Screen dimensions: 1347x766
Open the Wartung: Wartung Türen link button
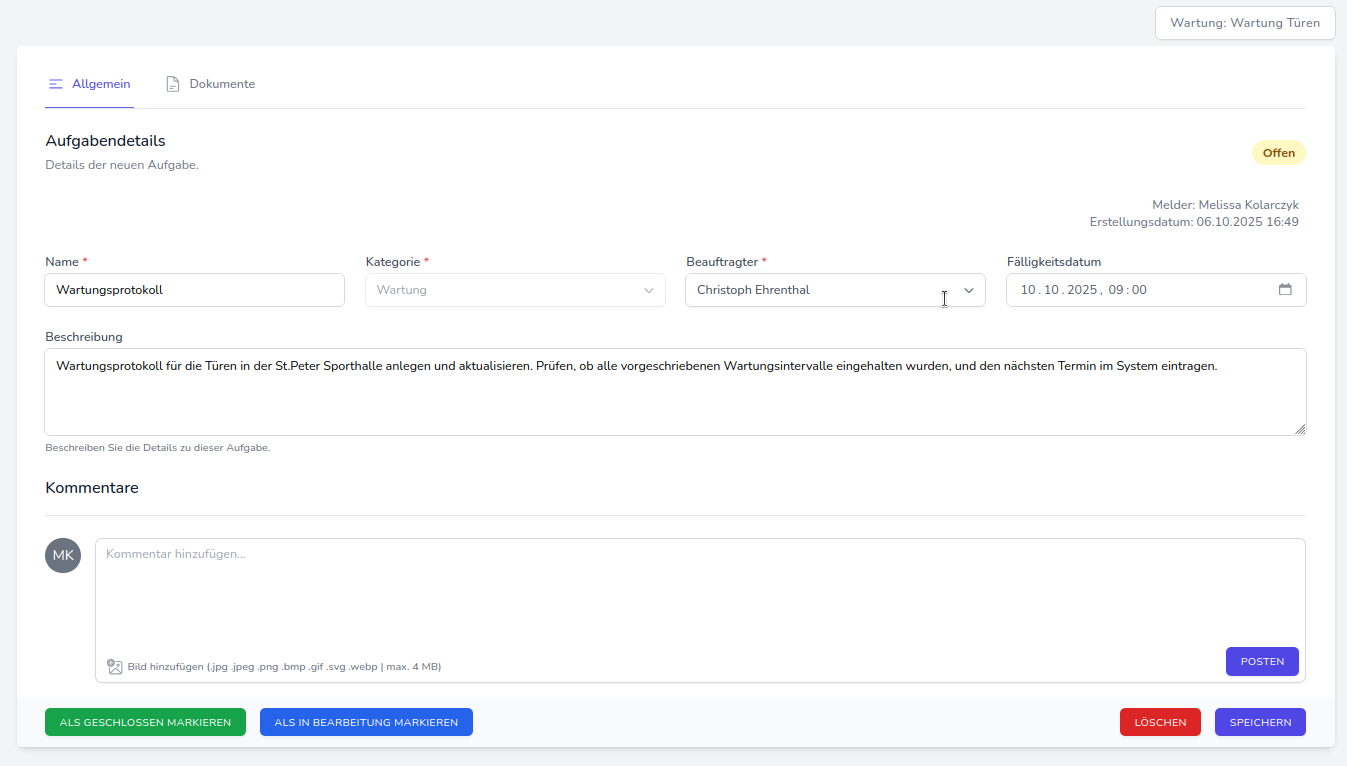(1245, 23)
